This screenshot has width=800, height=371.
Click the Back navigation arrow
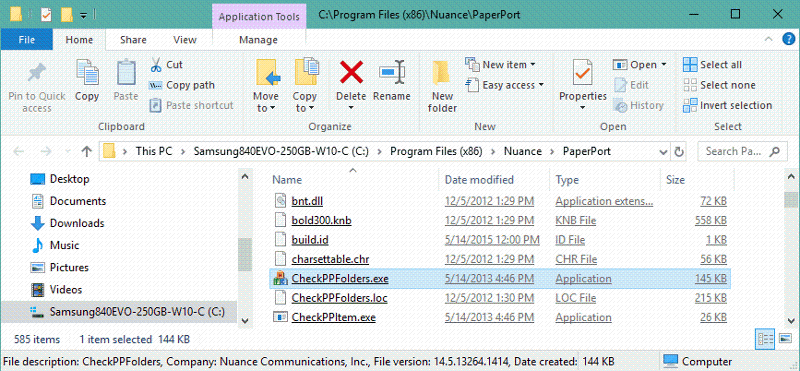18,151
